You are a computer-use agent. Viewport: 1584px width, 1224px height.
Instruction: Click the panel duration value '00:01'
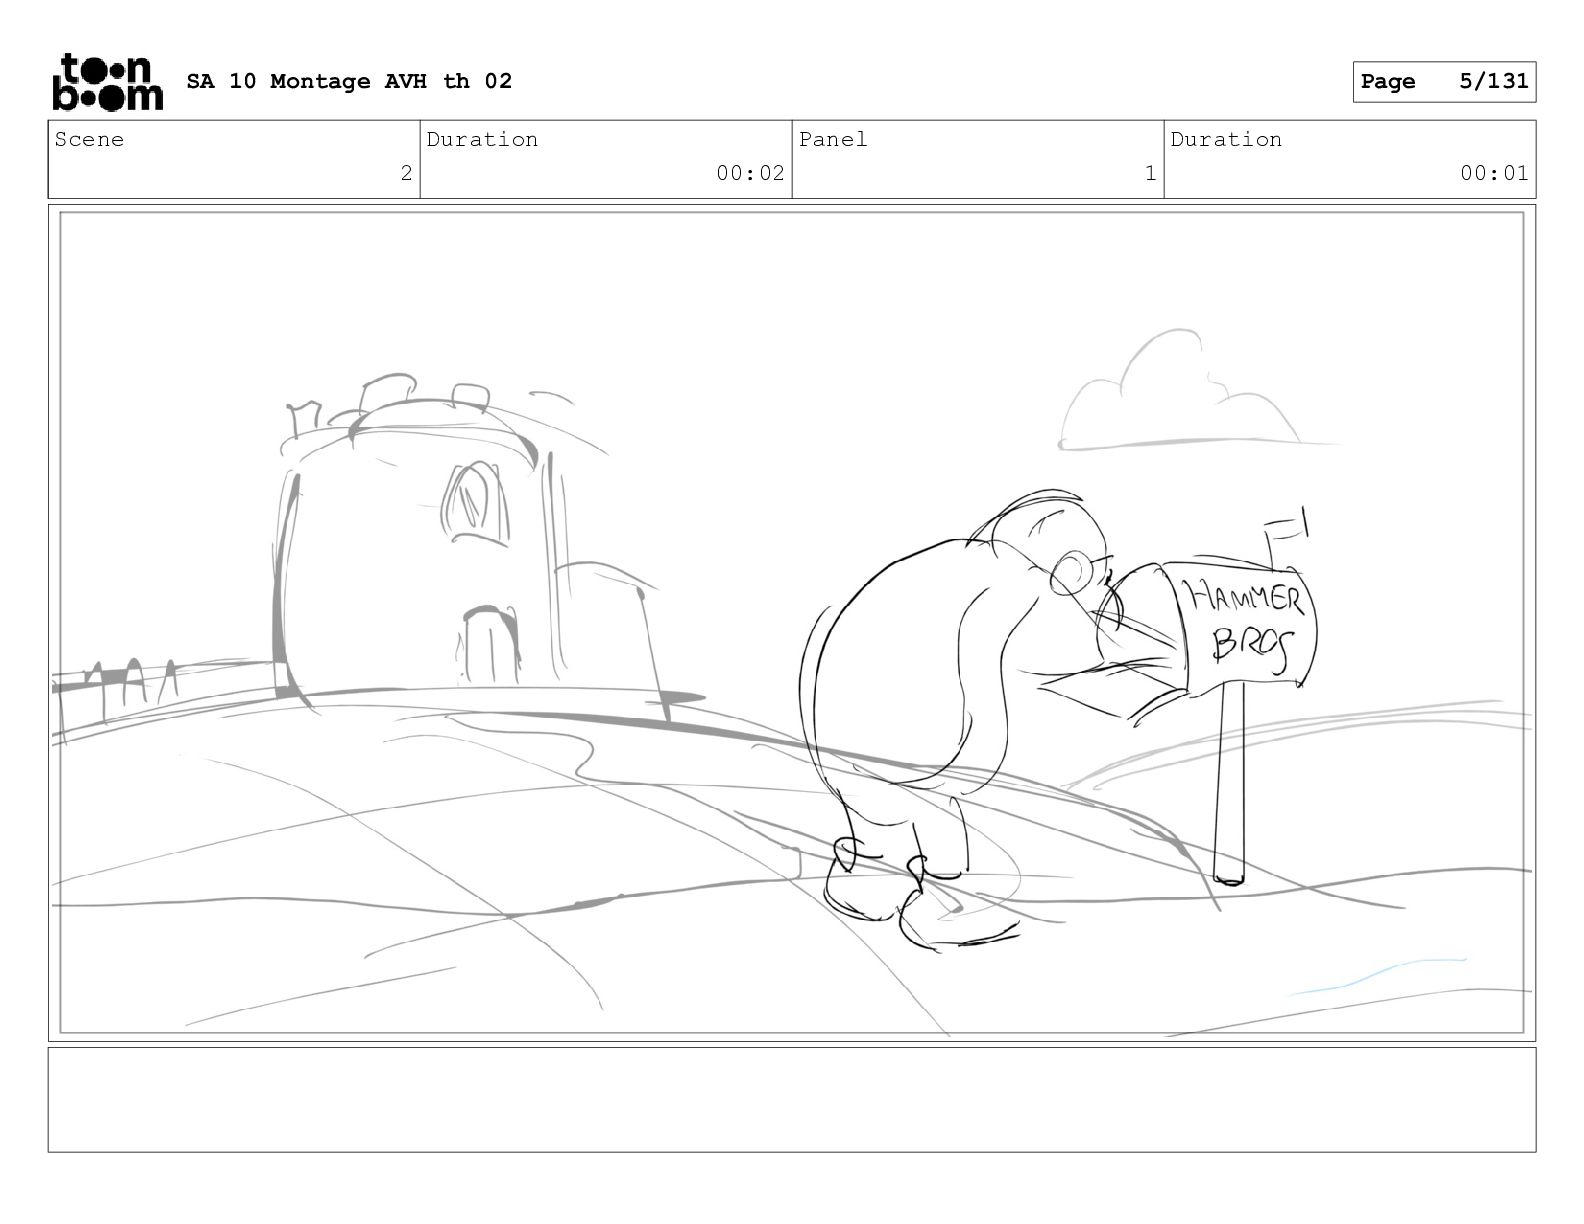click(1494, 173)
